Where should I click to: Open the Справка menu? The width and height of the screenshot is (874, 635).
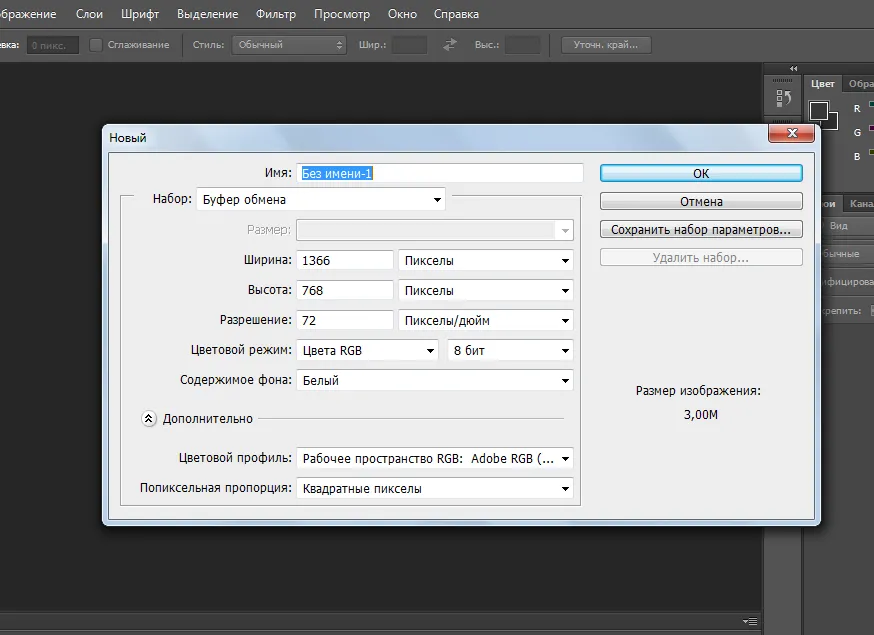(457, 14)
